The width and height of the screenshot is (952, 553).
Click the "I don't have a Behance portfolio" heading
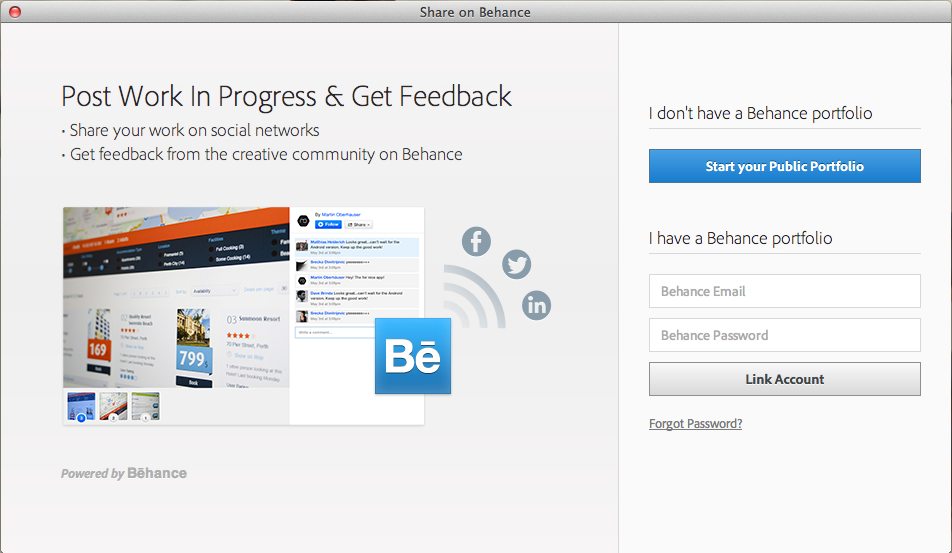pyautogui.click(x=760, y=113)
